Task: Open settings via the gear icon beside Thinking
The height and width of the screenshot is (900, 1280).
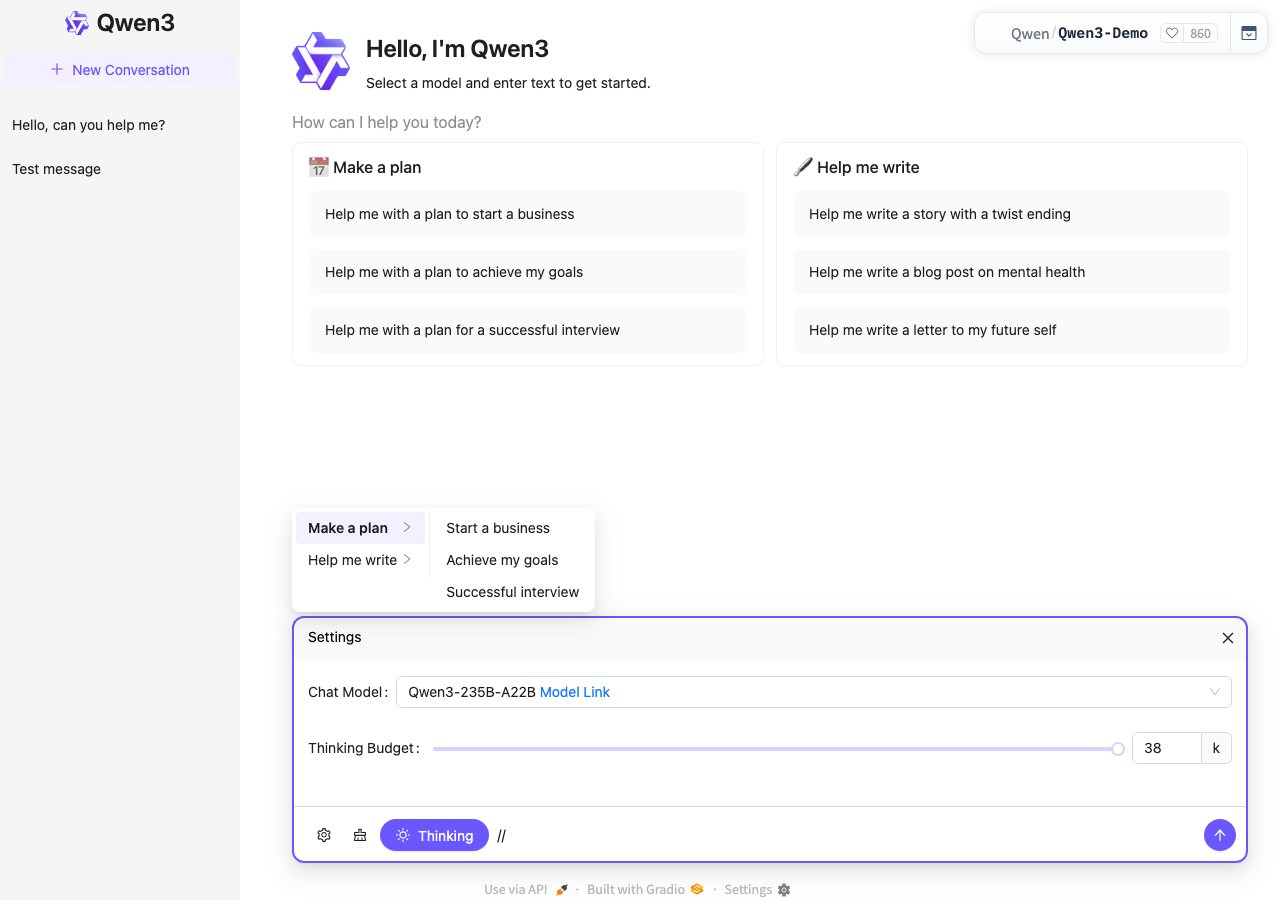Action: [x=324, y=835]
